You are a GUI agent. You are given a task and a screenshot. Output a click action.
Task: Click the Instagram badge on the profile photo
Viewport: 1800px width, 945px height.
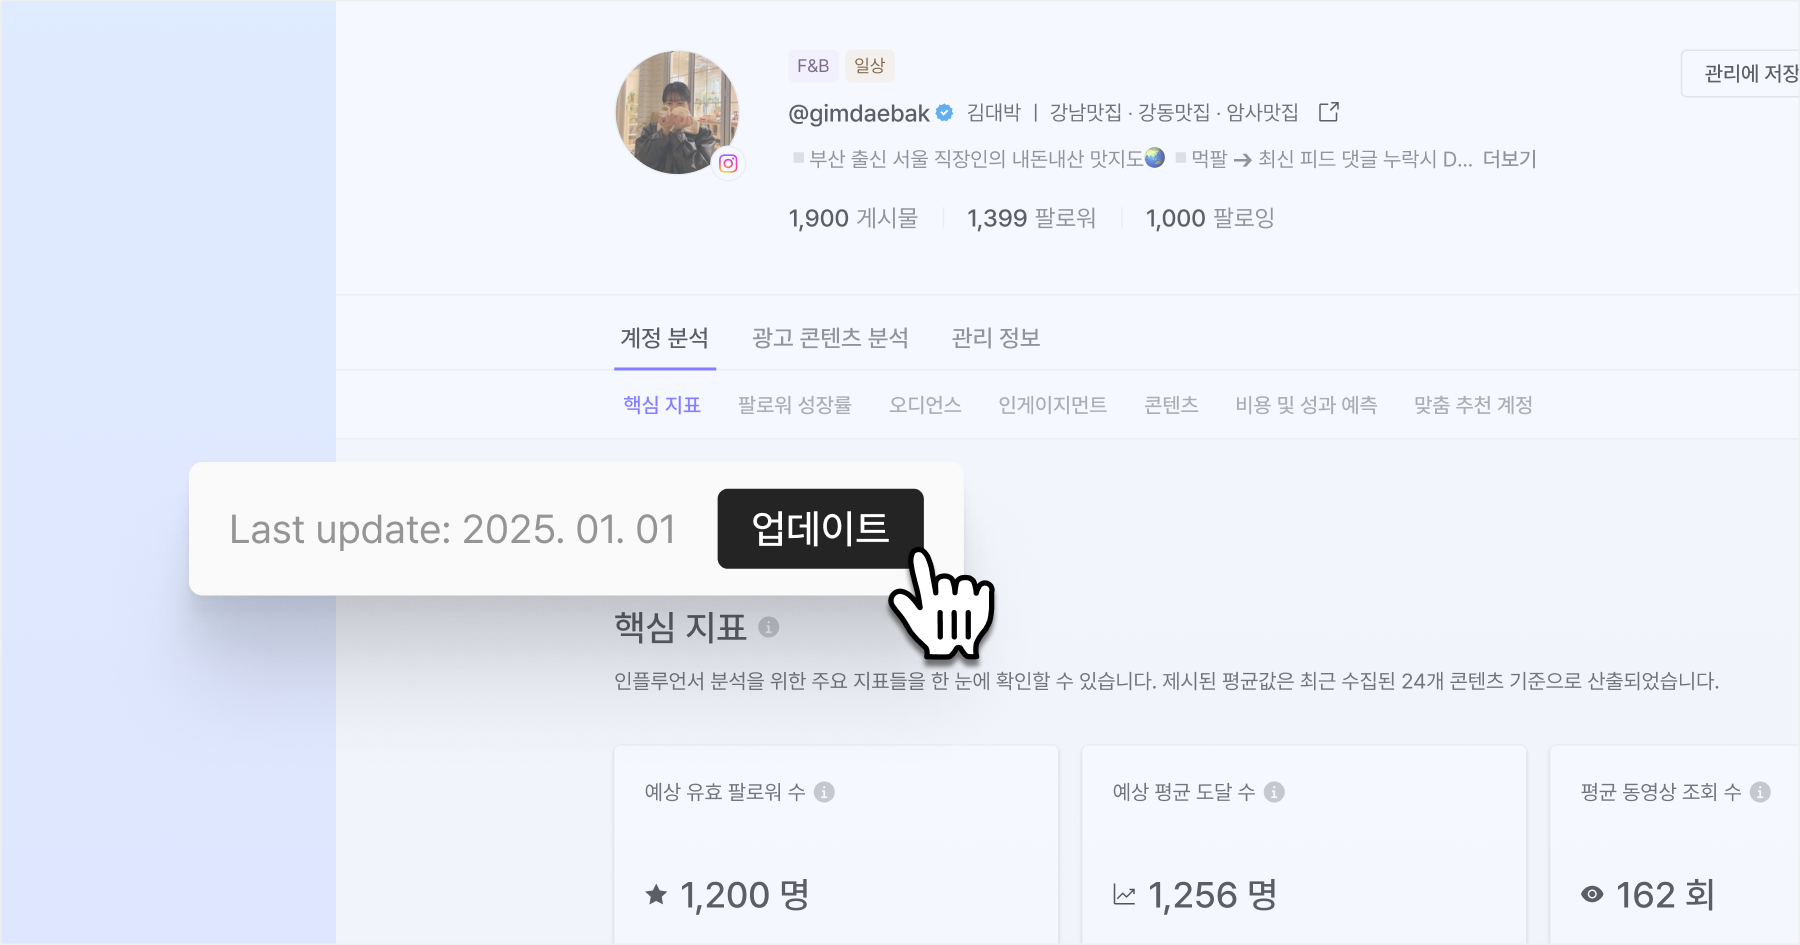728,163
